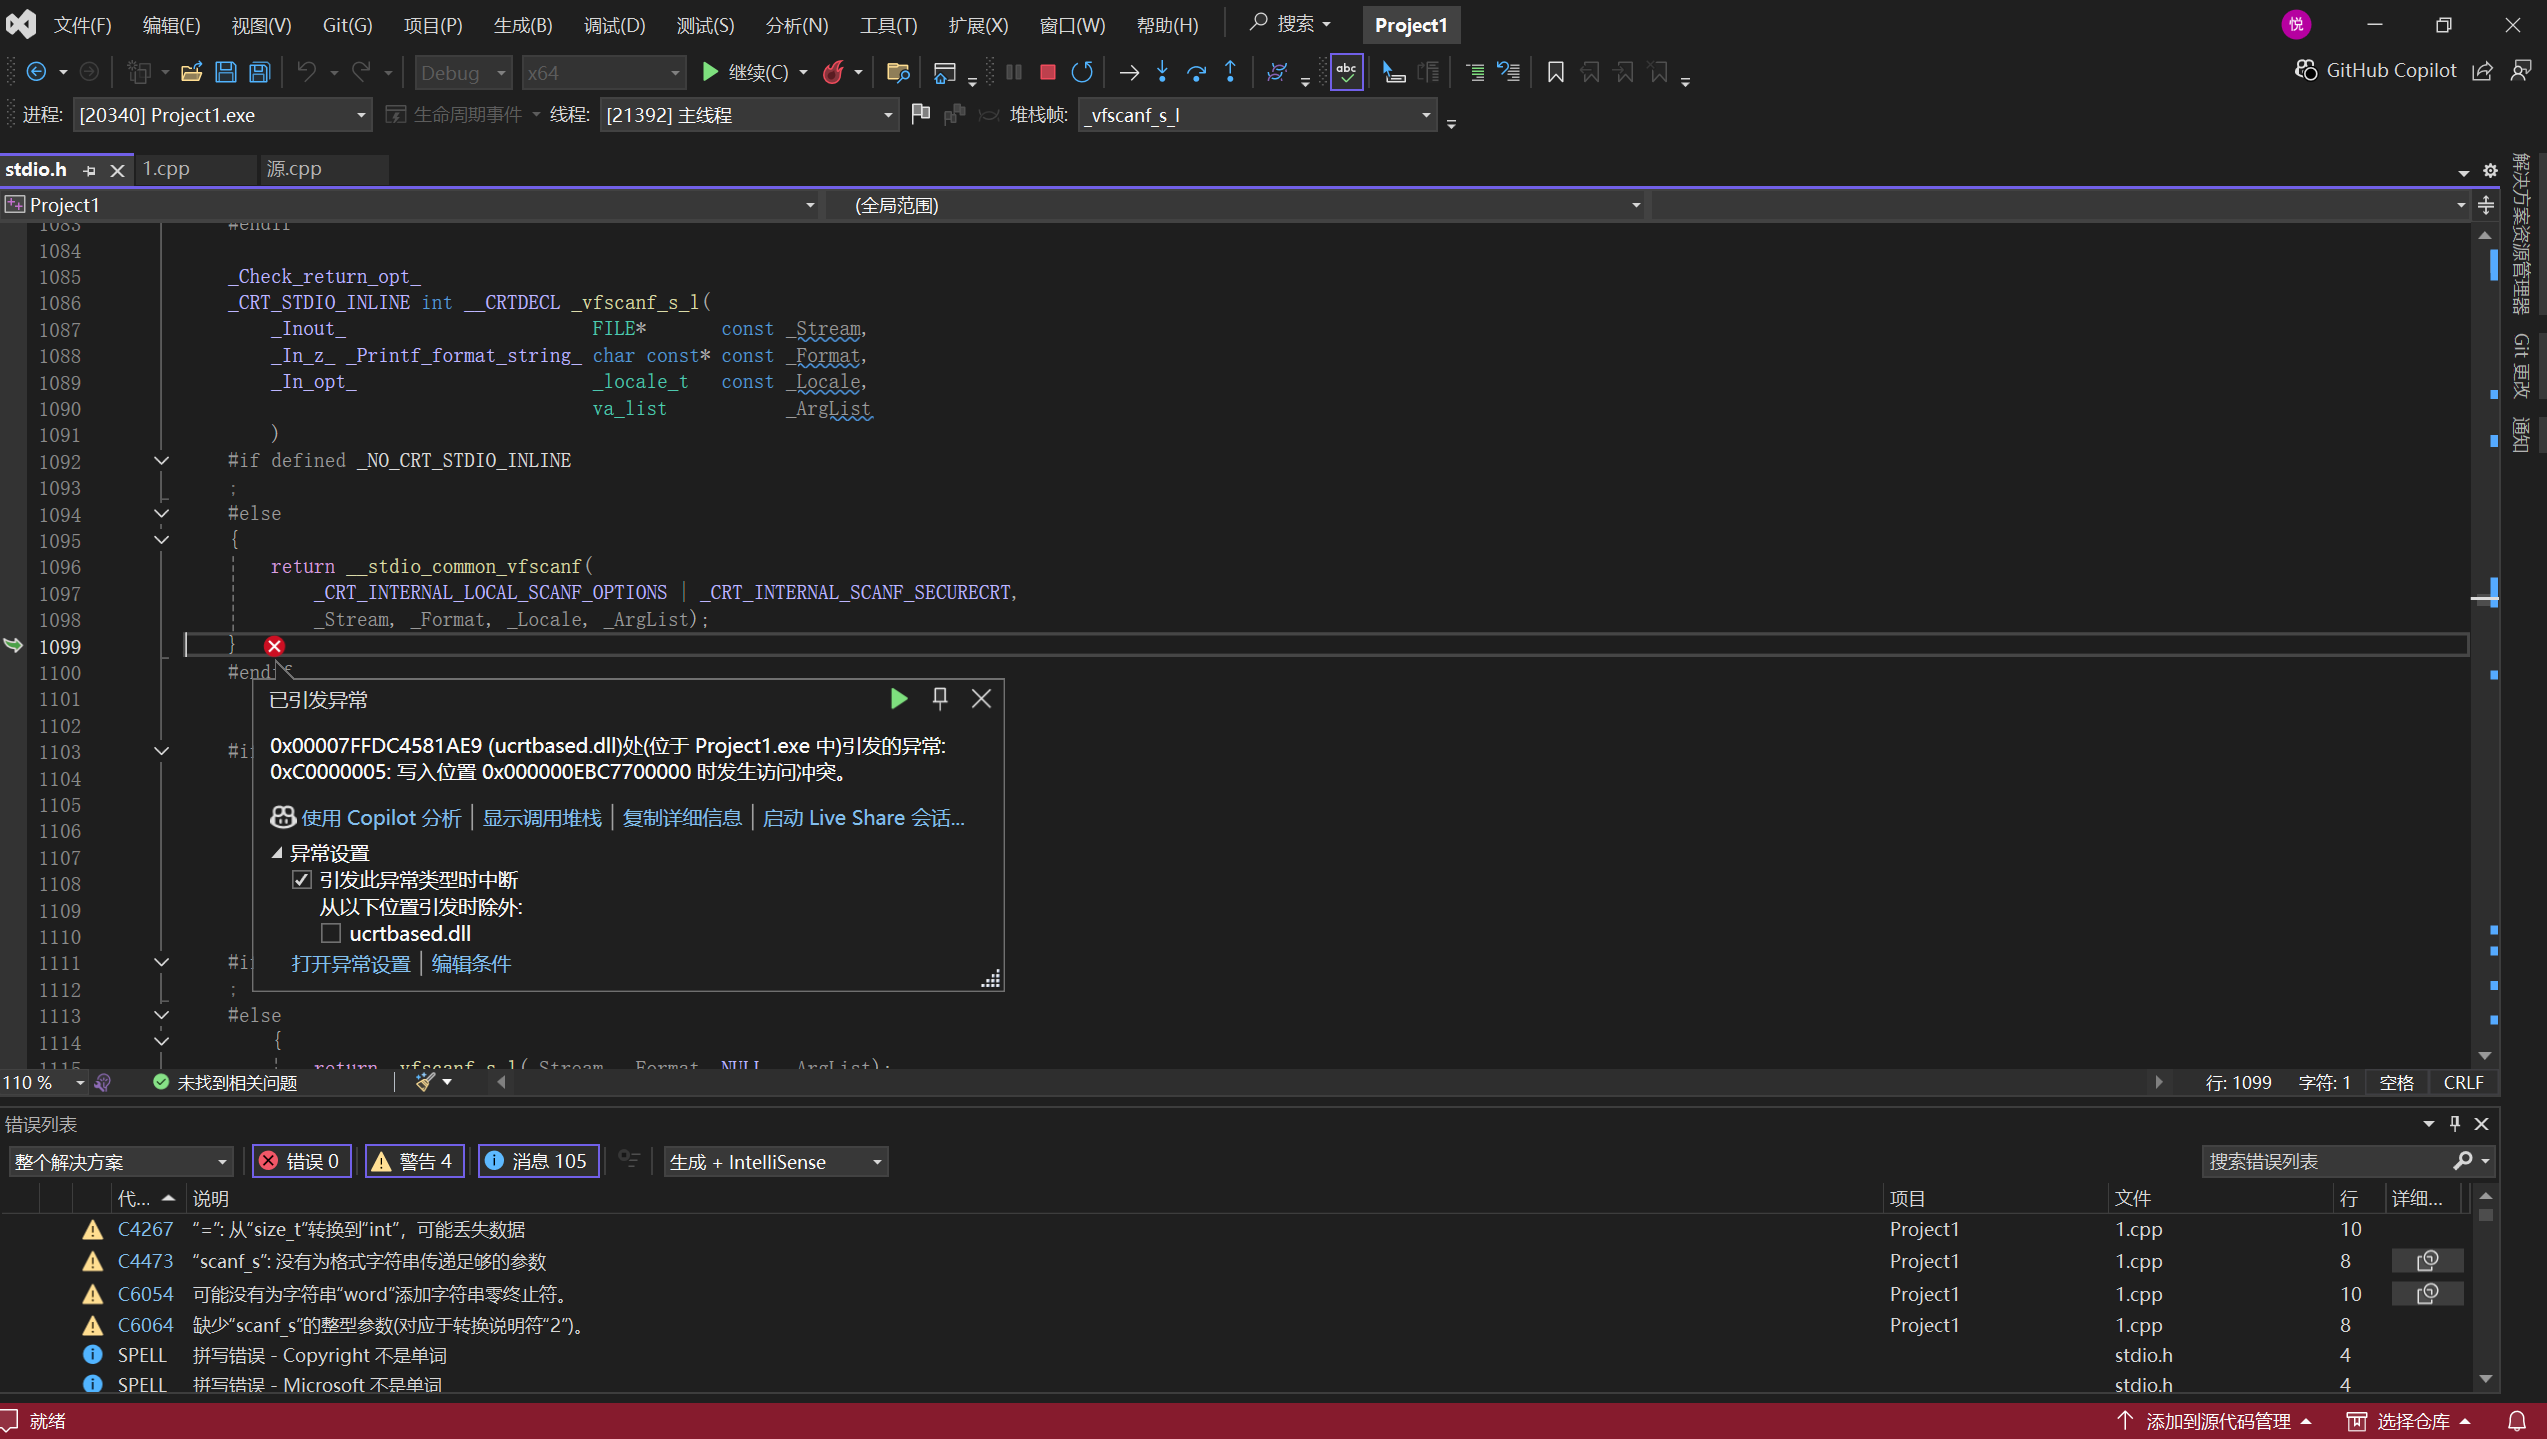Open the 调试(D) menu
The image size is (2547, 1439).
point(614,25)
